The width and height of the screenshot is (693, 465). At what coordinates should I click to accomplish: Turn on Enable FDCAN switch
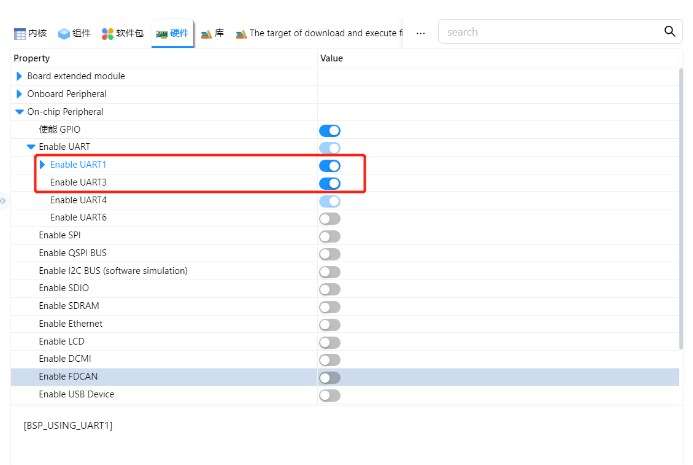[330, 377]
